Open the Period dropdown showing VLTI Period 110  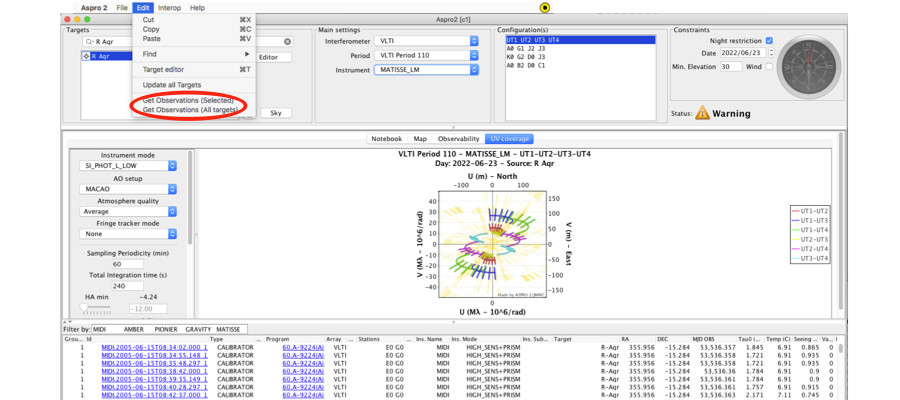click(x=426, y=56)
